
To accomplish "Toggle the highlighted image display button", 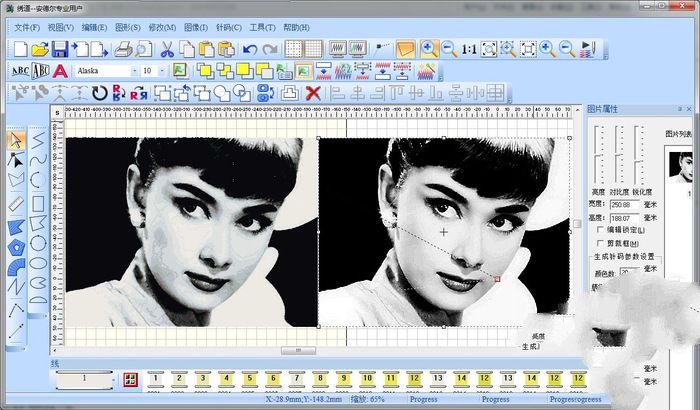I will [304, 71].
